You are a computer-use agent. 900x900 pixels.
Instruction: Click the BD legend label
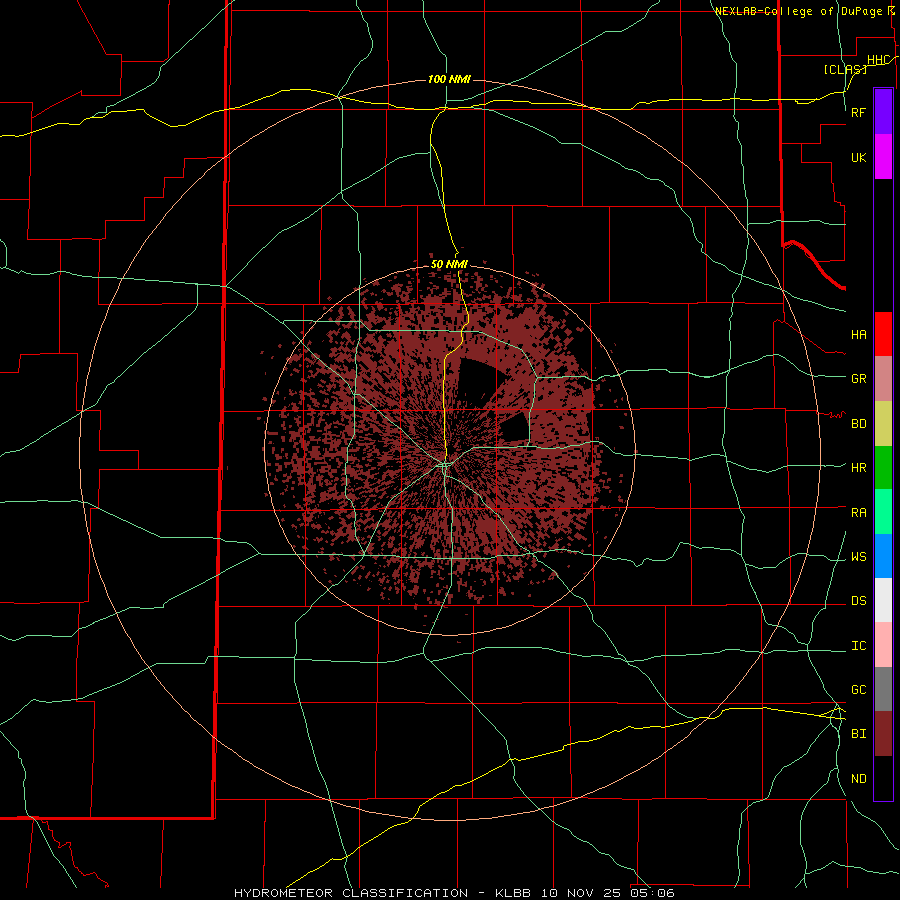pyautogui.click(x=859, y=424)
